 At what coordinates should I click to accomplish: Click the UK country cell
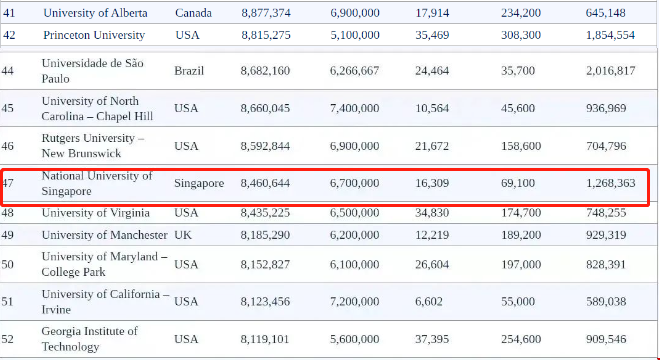point(183,235)
